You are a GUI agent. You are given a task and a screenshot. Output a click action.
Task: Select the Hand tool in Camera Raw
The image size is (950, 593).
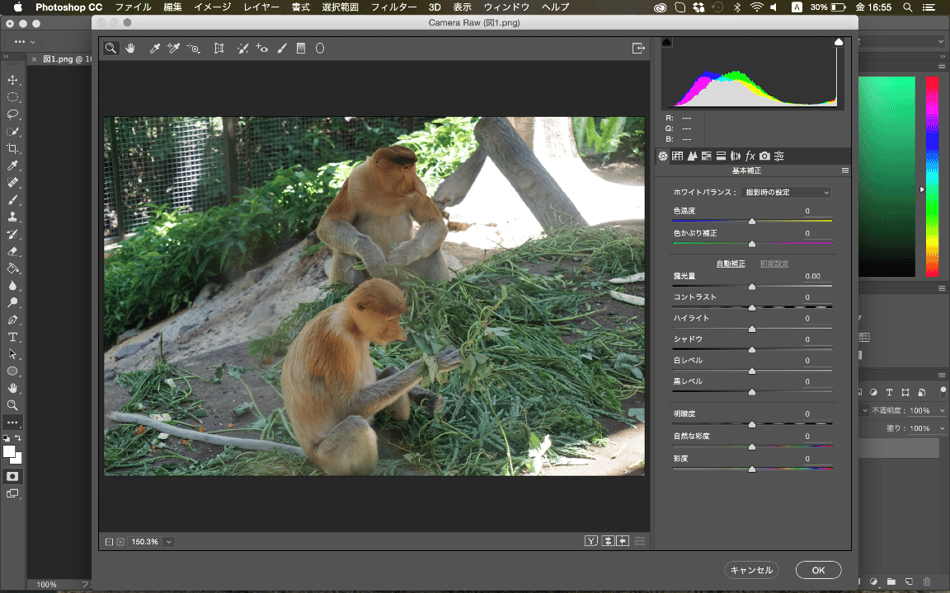[x=130, y=48]
